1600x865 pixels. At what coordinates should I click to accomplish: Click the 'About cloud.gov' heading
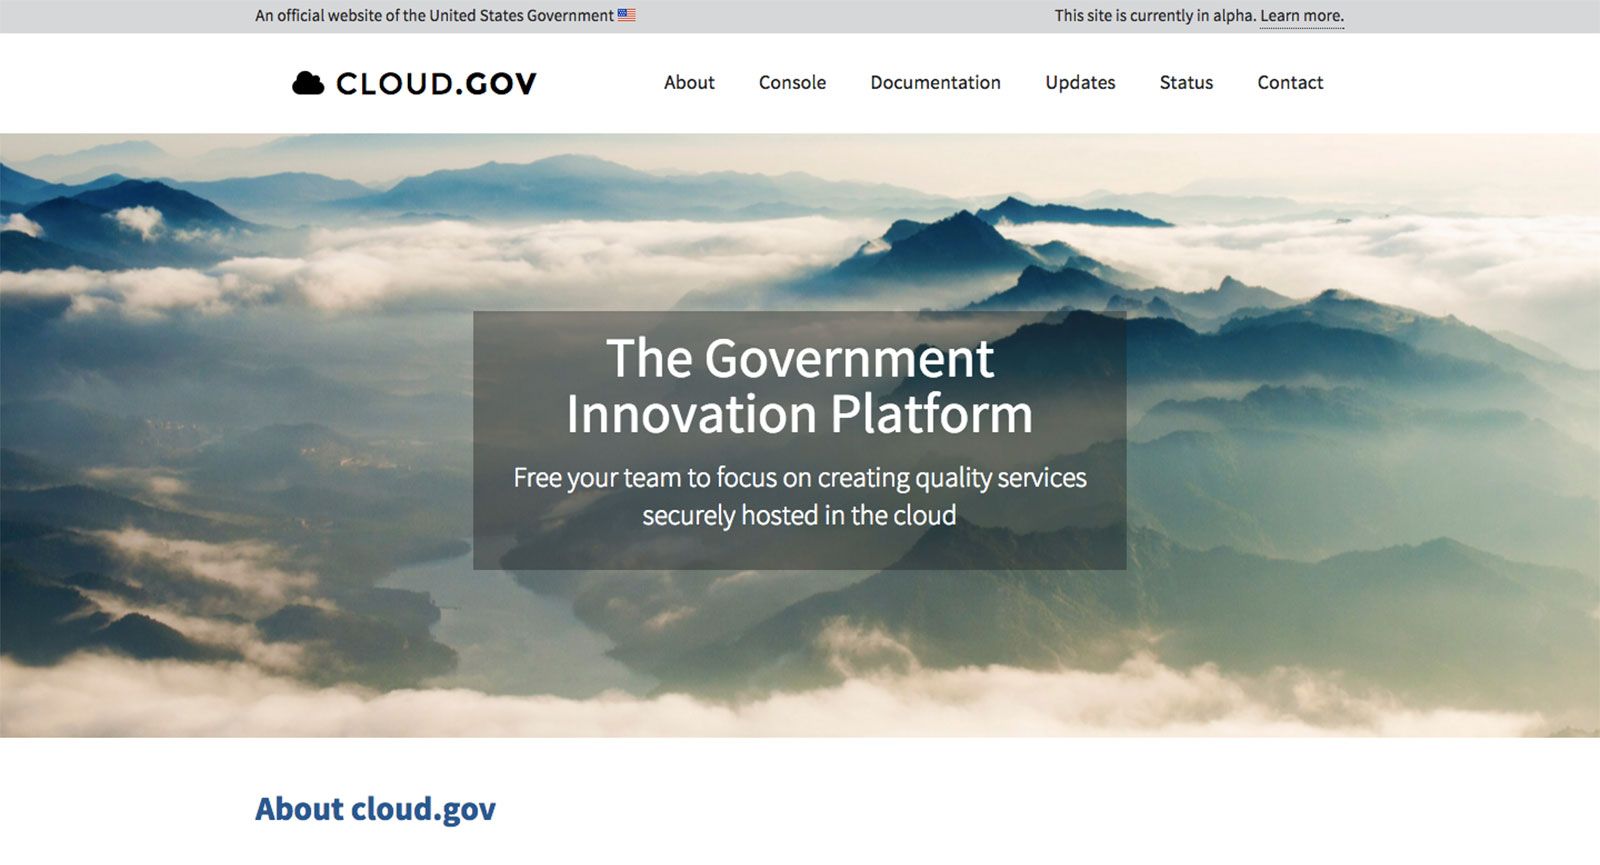pos(375,809)
